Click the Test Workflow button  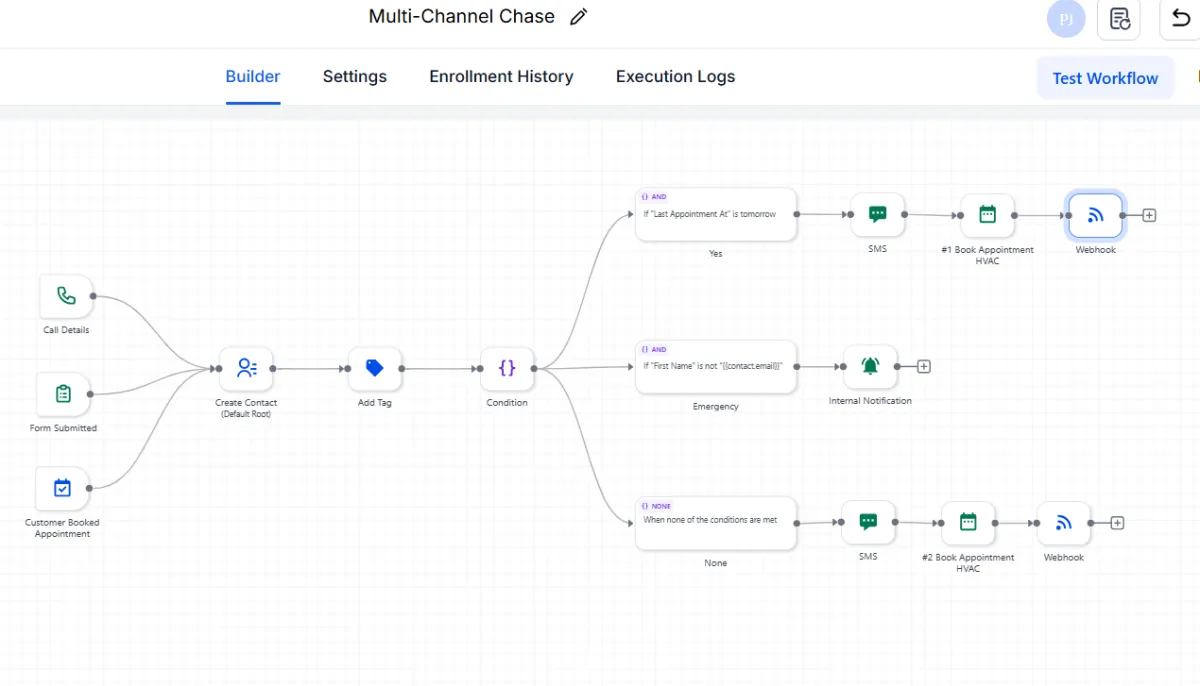point(1105,78)
